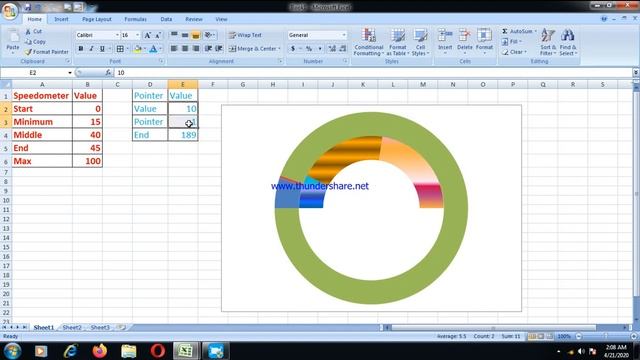The height and width of the screenshot is (360, 640).
Task: Open Format as Table gallery
Action: (397, 42)
